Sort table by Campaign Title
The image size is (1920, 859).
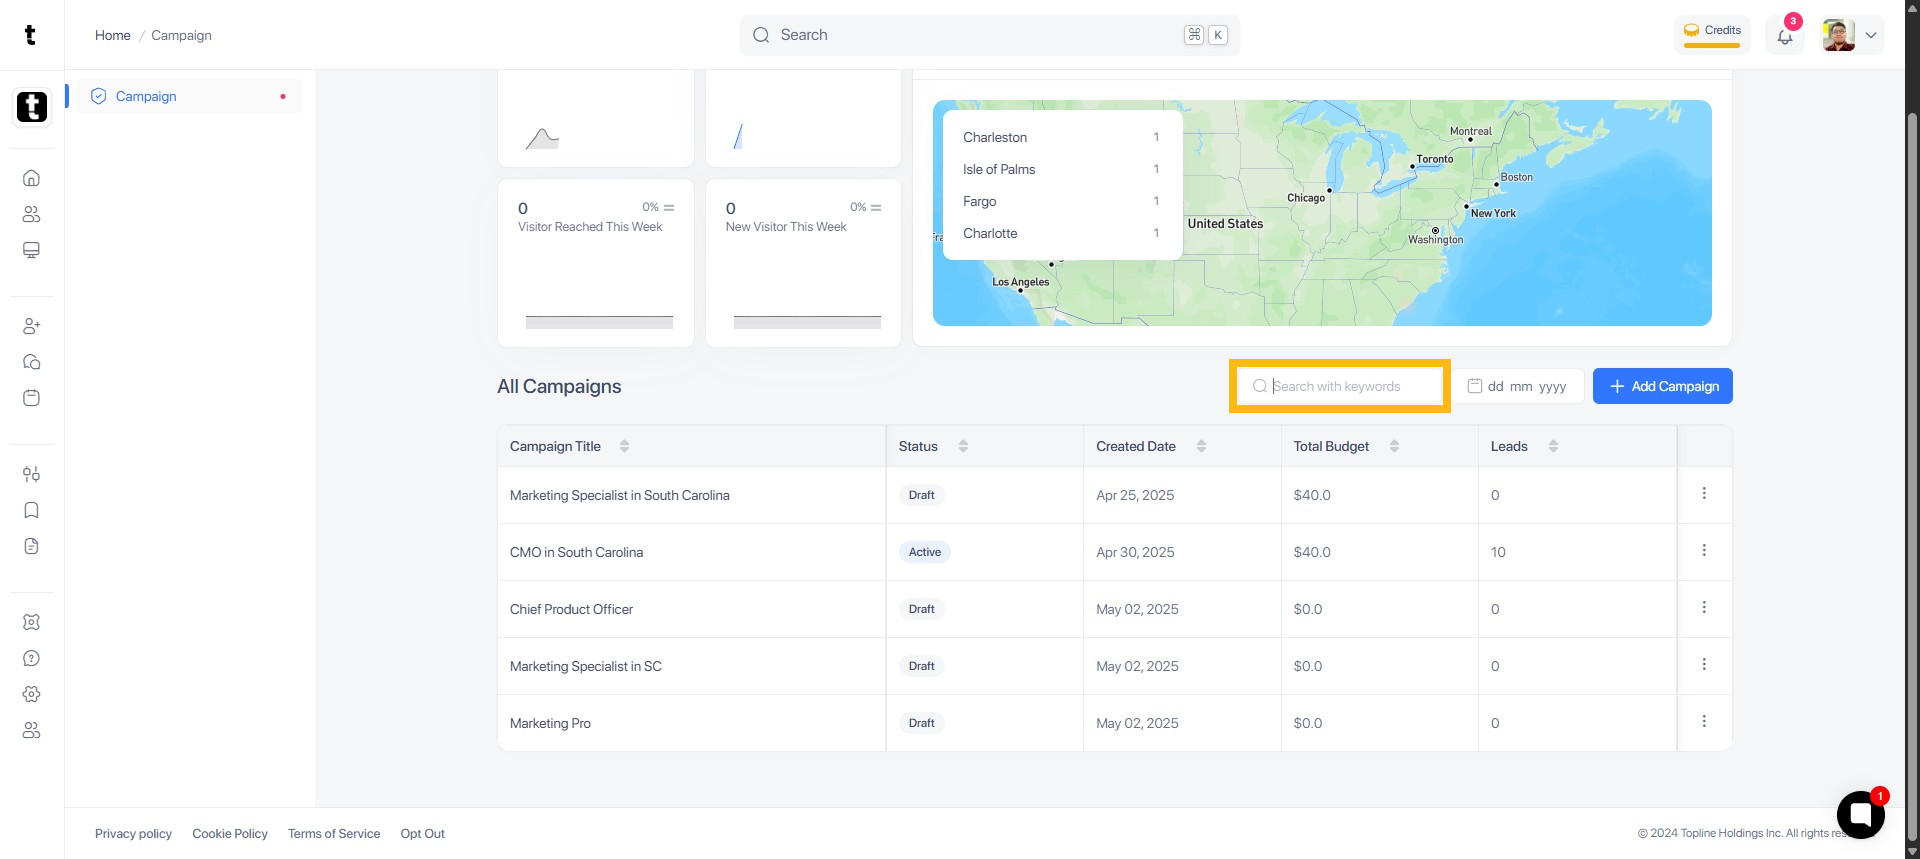[x=624, y=446]
